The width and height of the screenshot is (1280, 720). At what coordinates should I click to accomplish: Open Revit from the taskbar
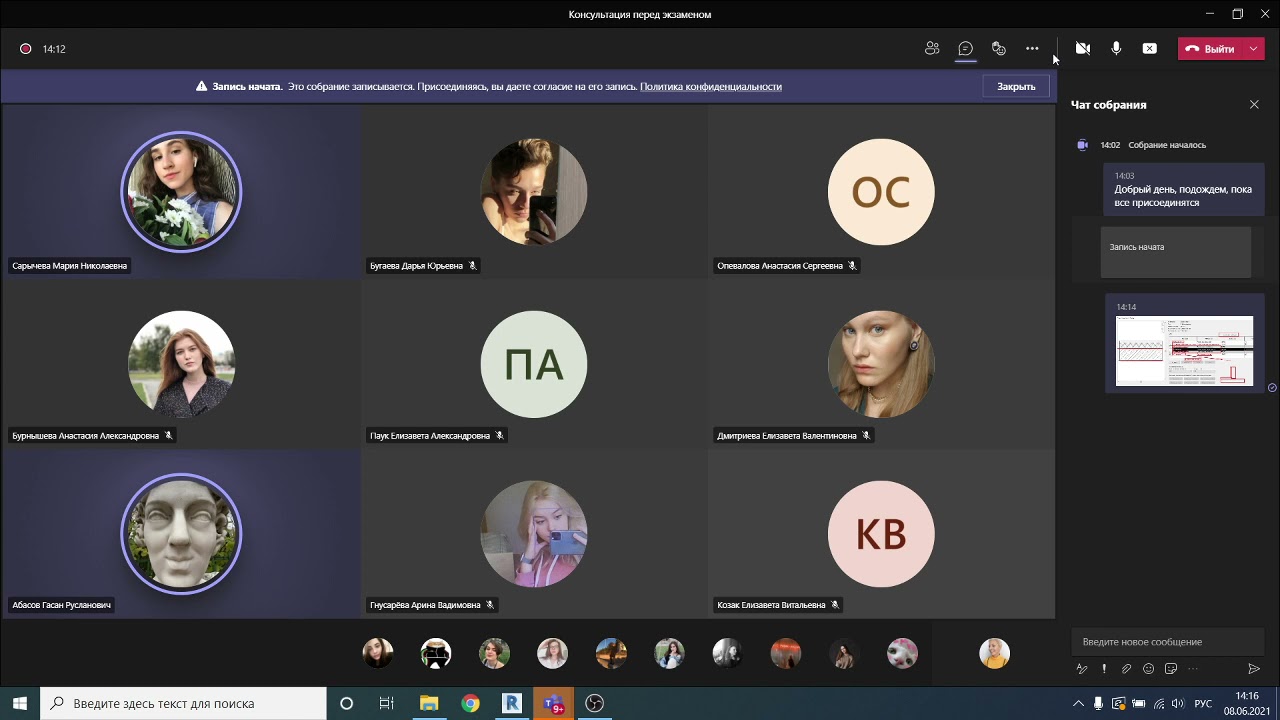[x=511, y=703]
